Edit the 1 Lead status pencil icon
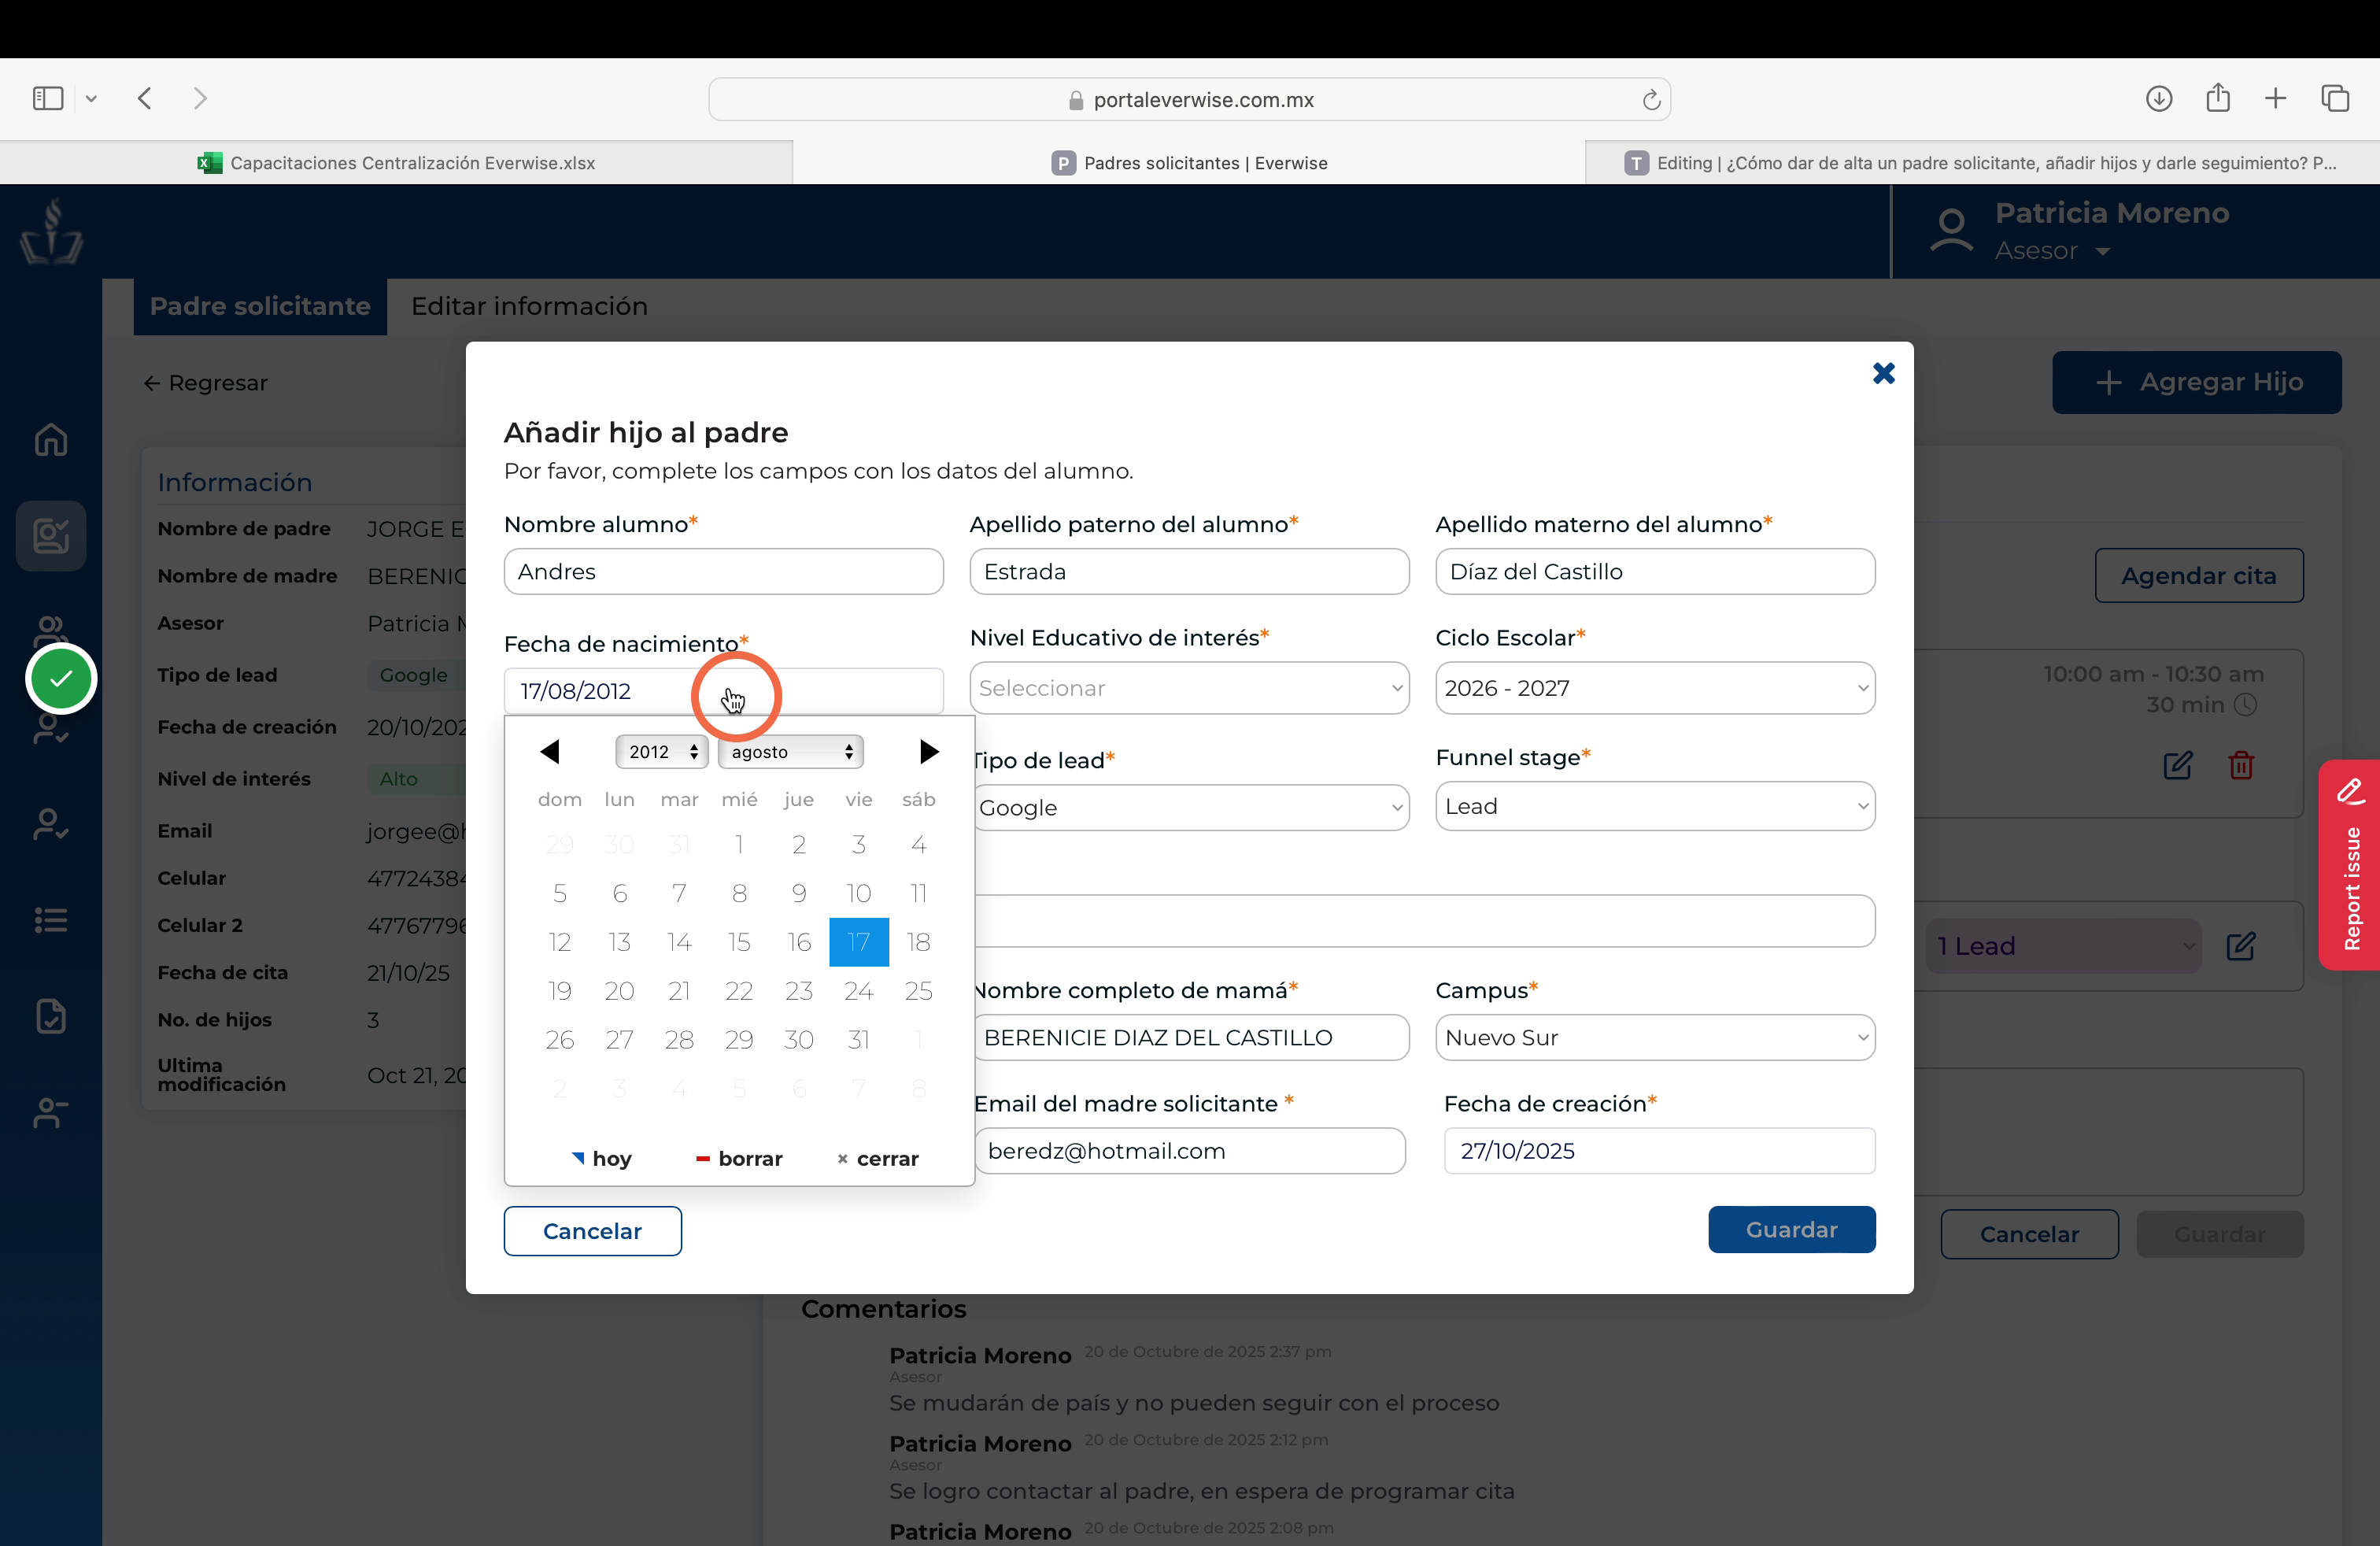This screenshot has height=1546, width=2380. tap(2241, 946)
